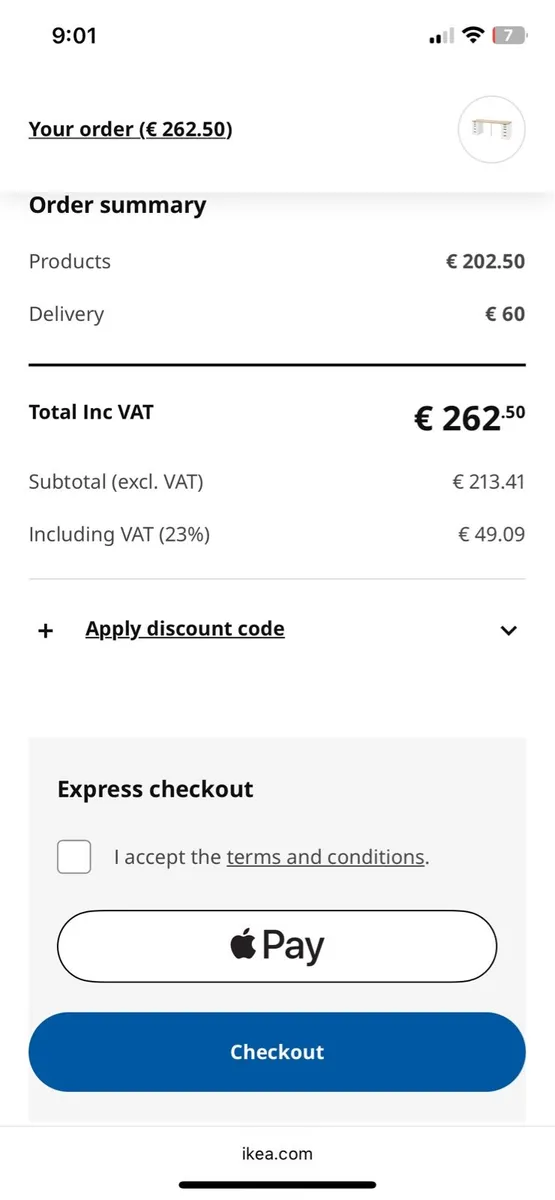This screenshot has width=555, height=1200.
Task: Tap the Products € 202.50 row
Action: click(x=277, y=261)
